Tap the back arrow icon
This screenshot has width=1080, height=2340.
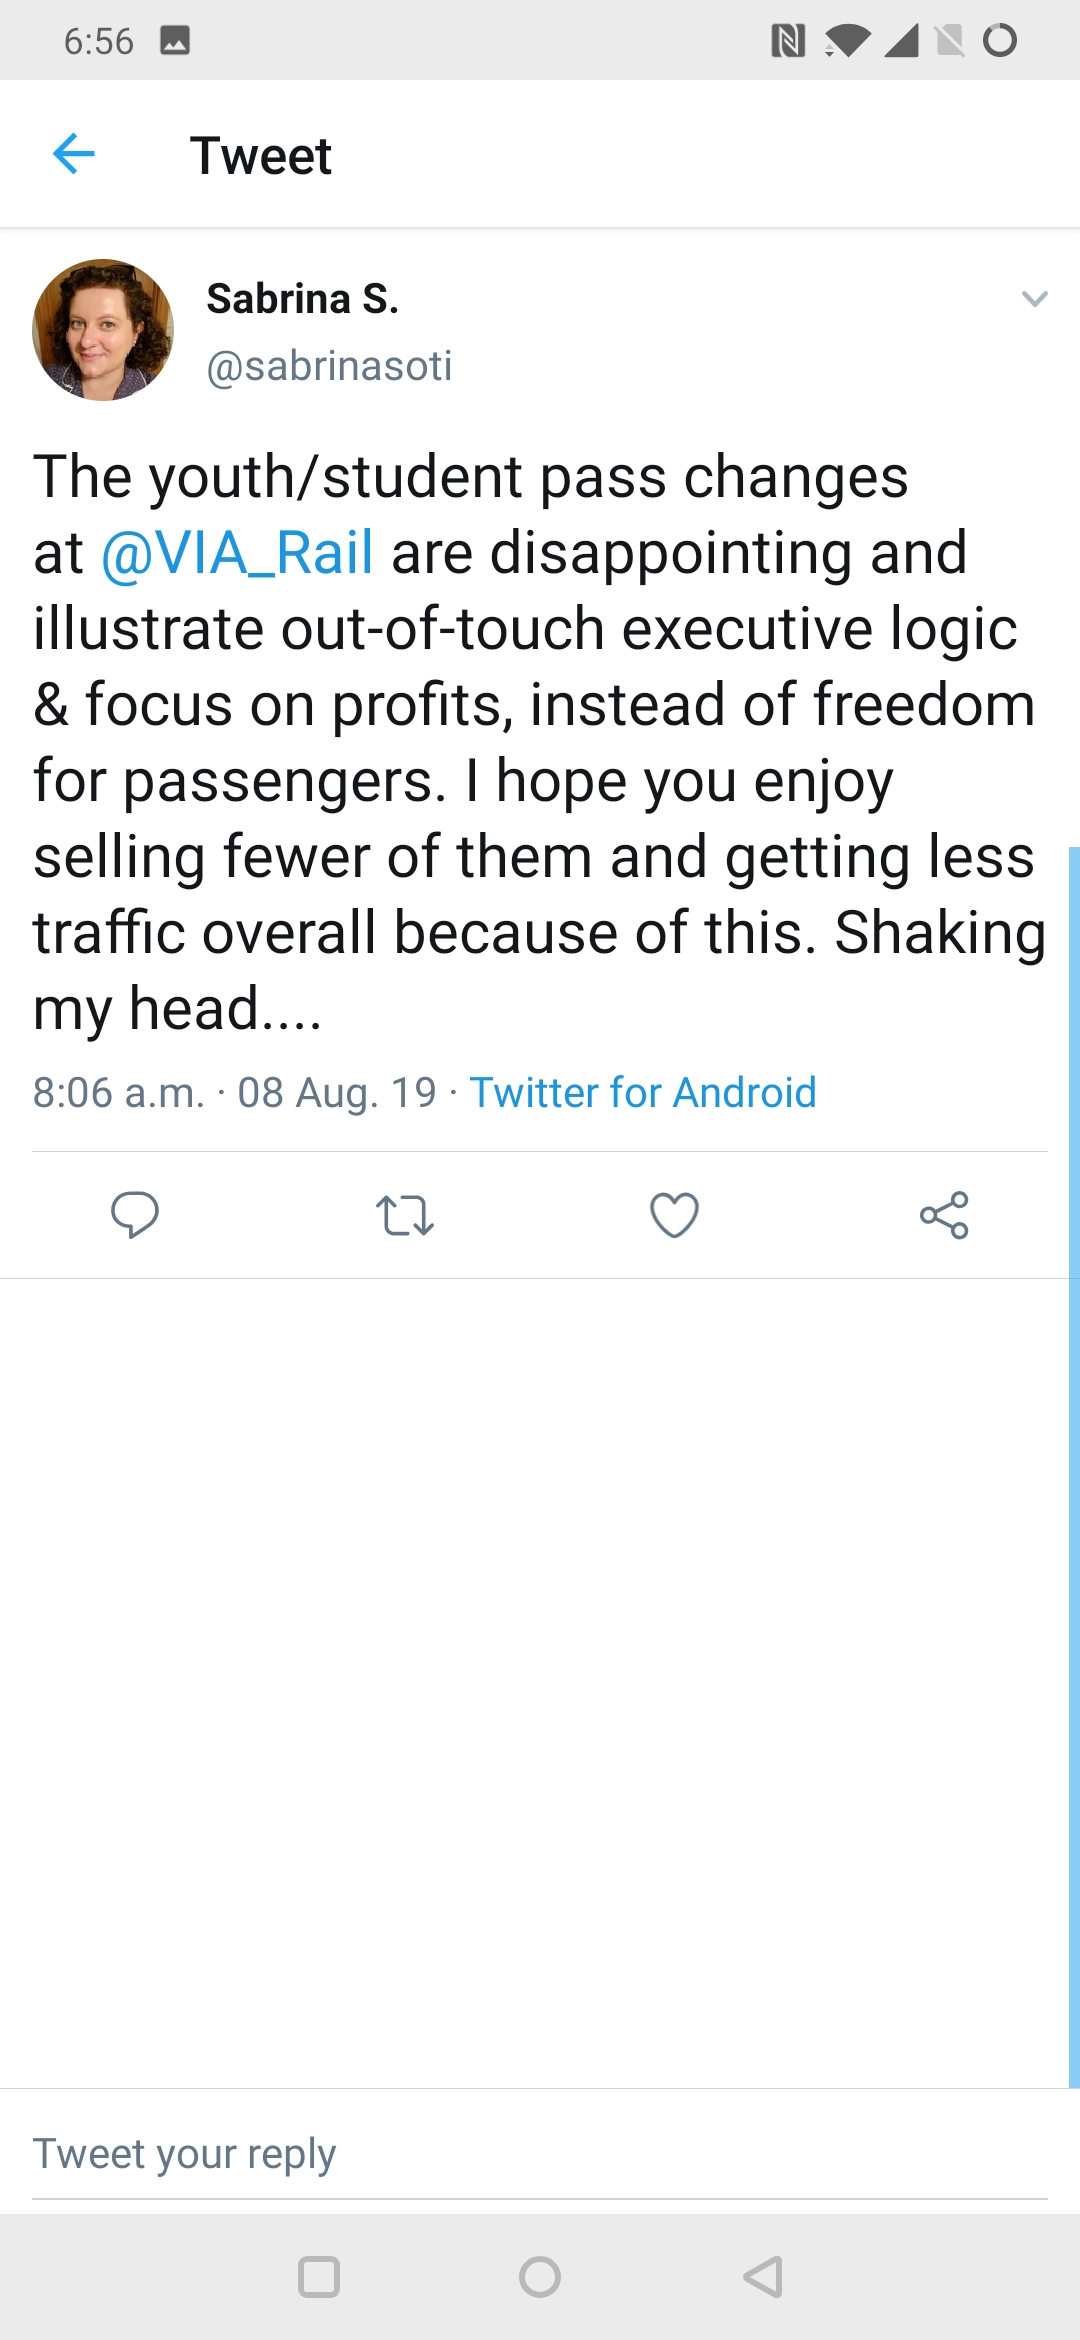coord(74,154)
